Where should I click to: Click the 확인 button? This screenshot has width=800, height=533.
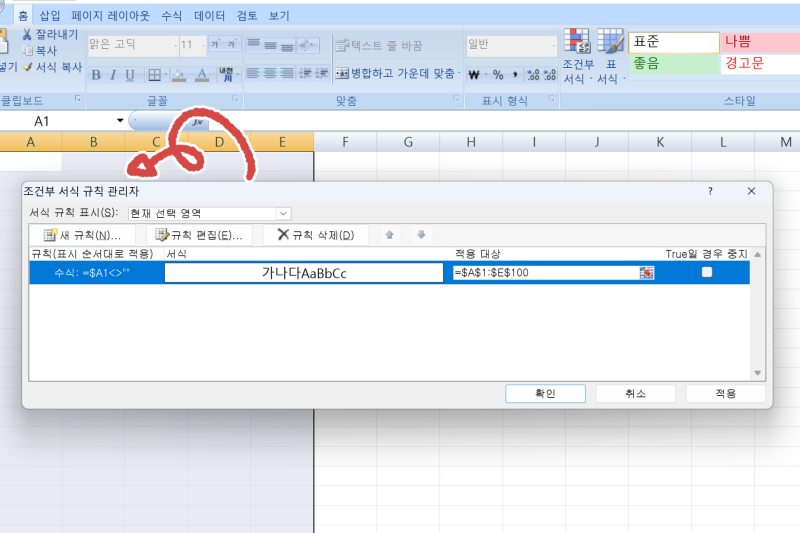545,393
